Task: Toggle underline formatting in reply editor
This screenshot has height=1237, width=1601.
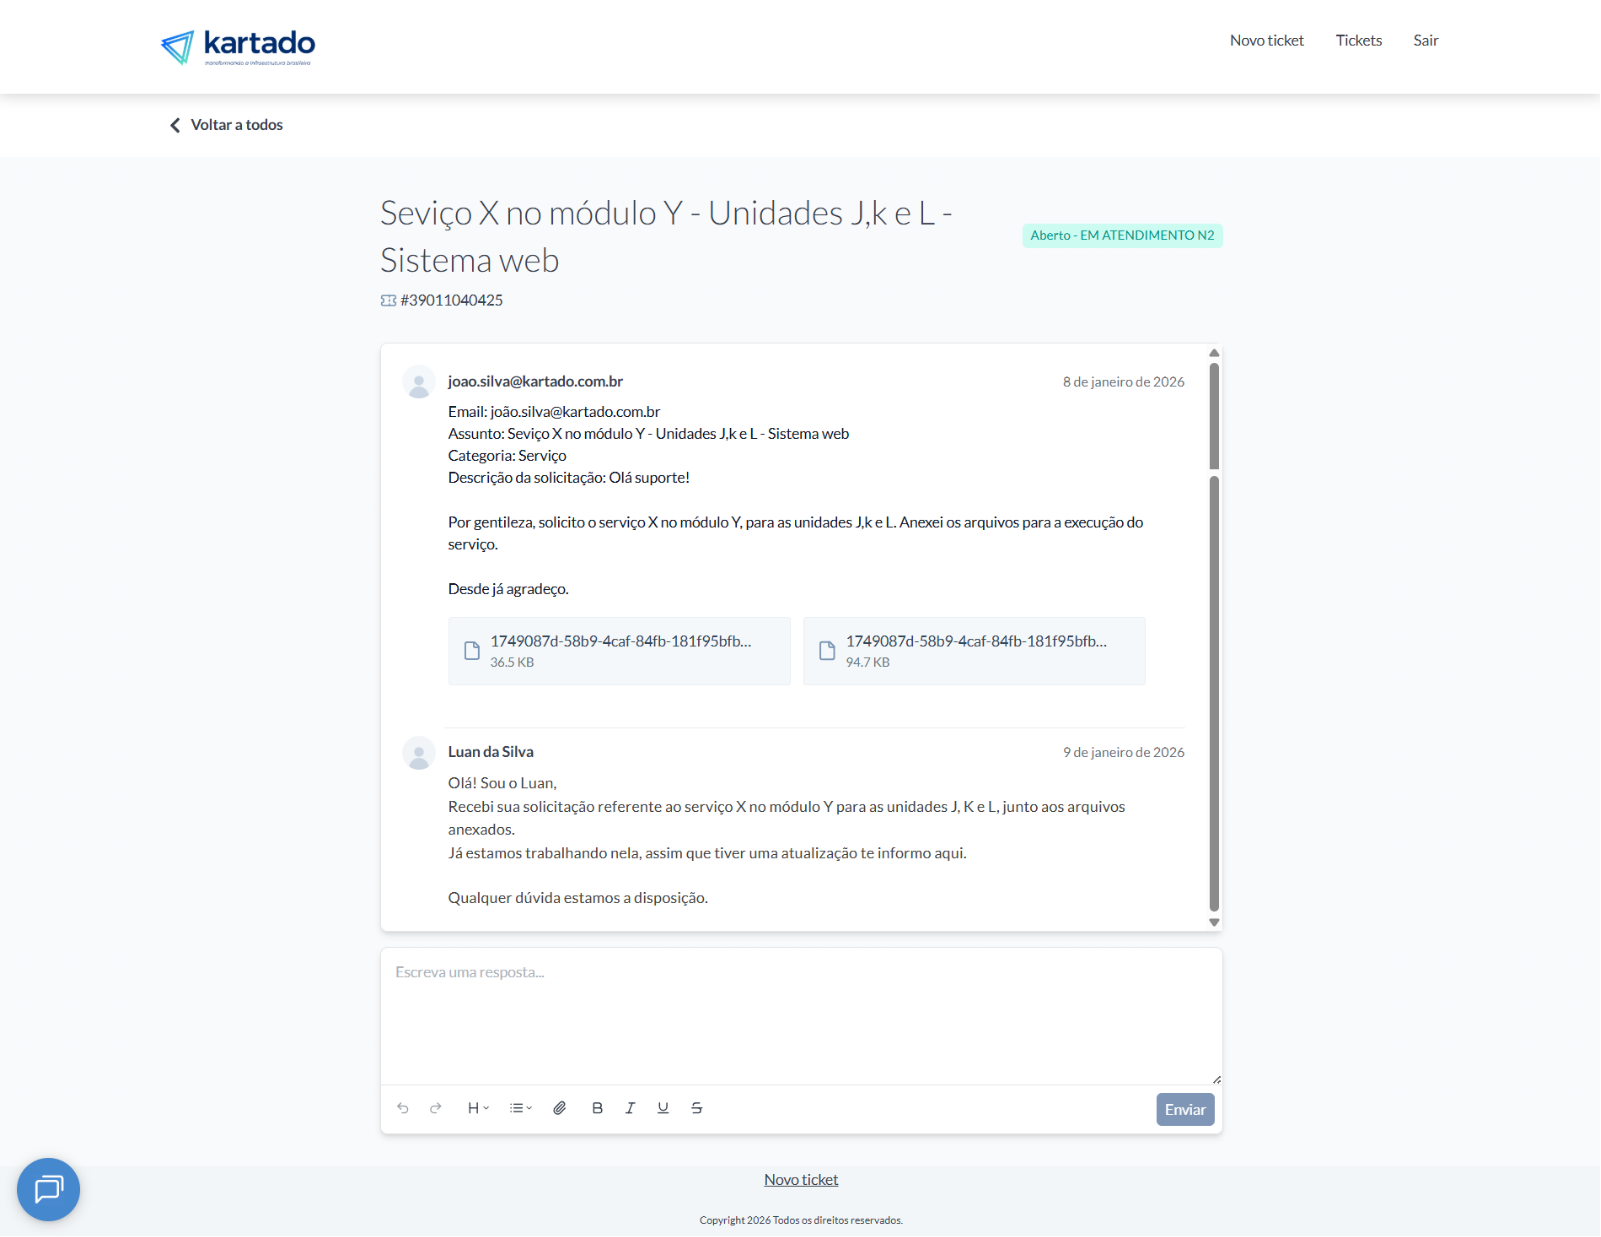Action: 663,1108
